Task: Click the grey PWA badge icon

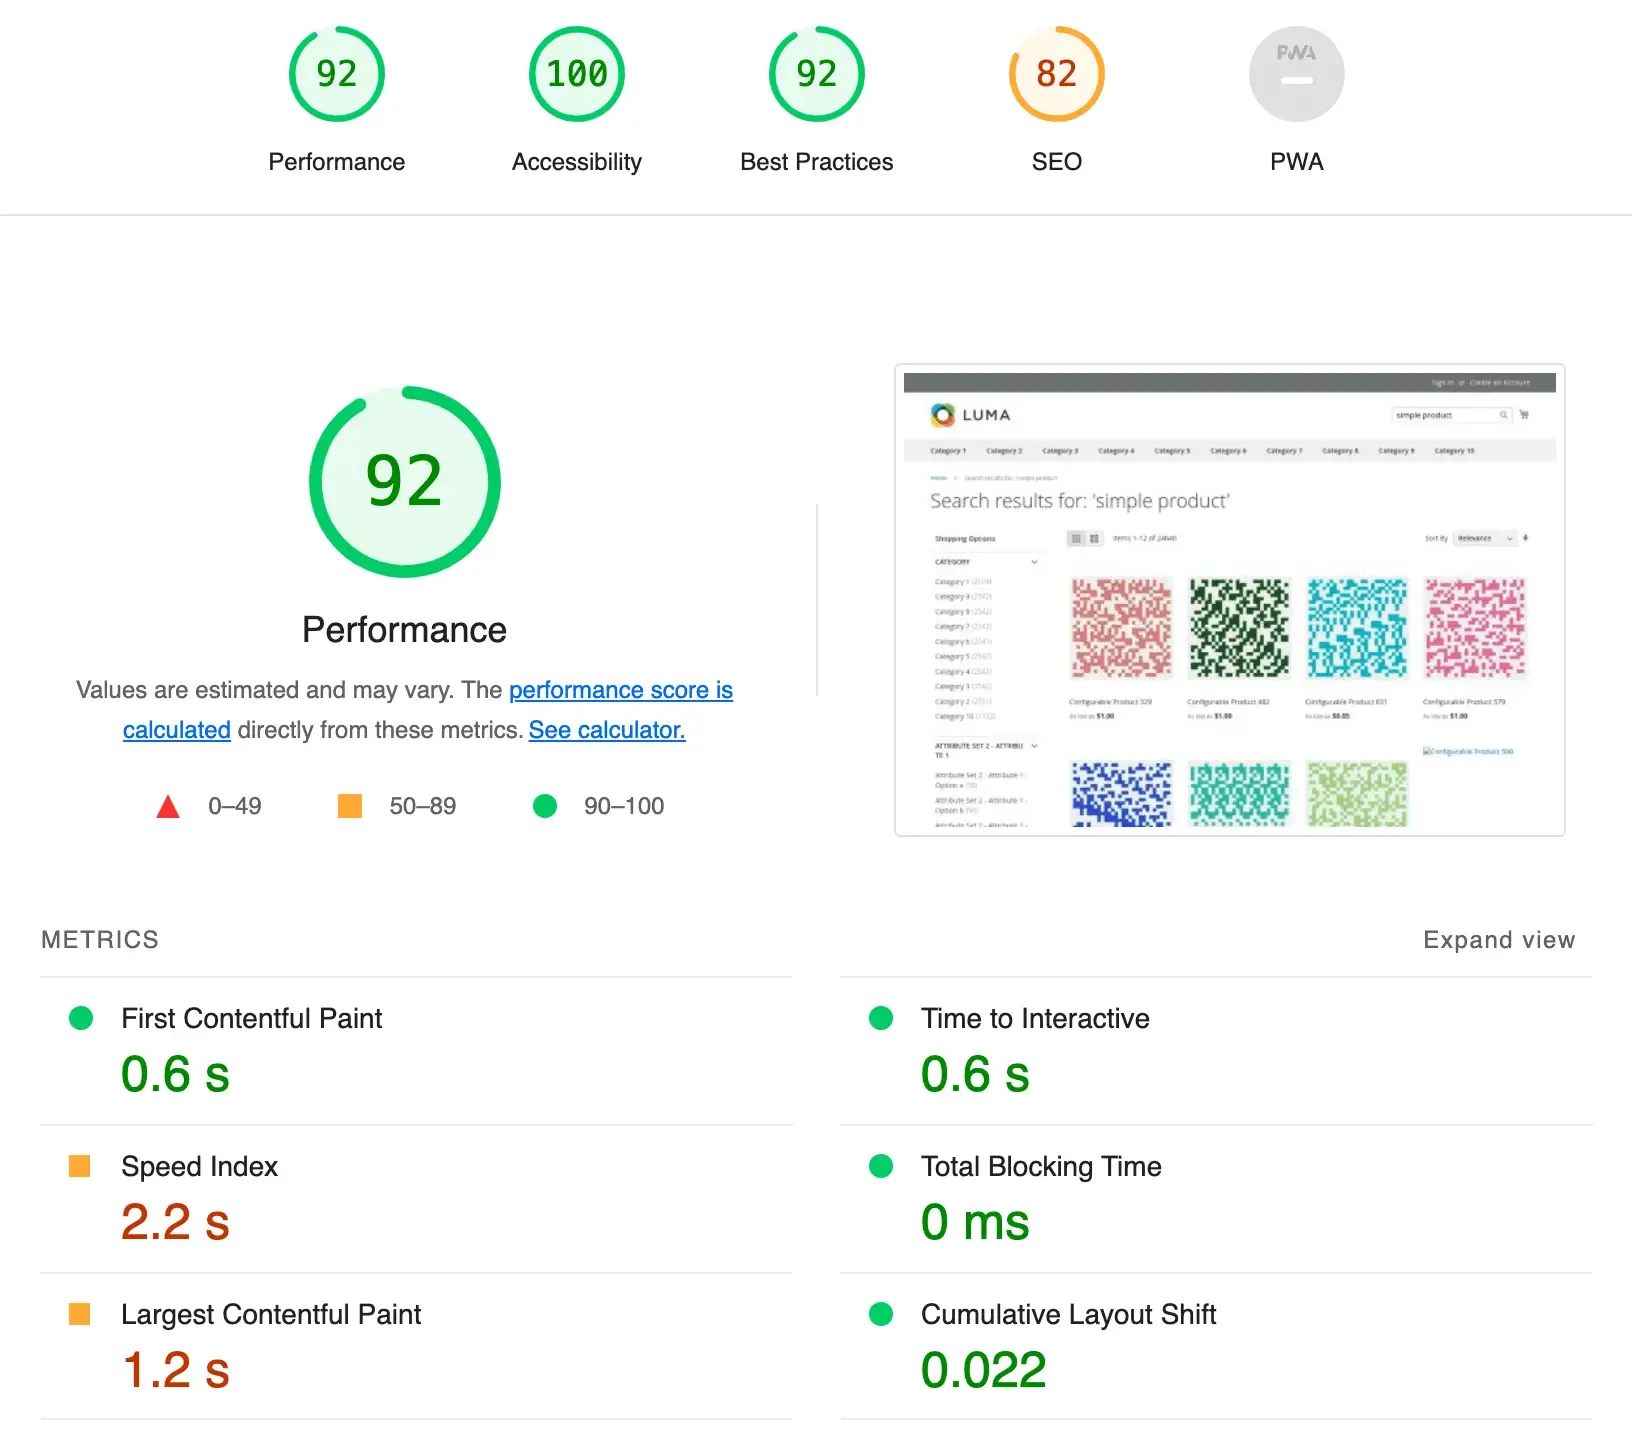Action: (1296, 74)
